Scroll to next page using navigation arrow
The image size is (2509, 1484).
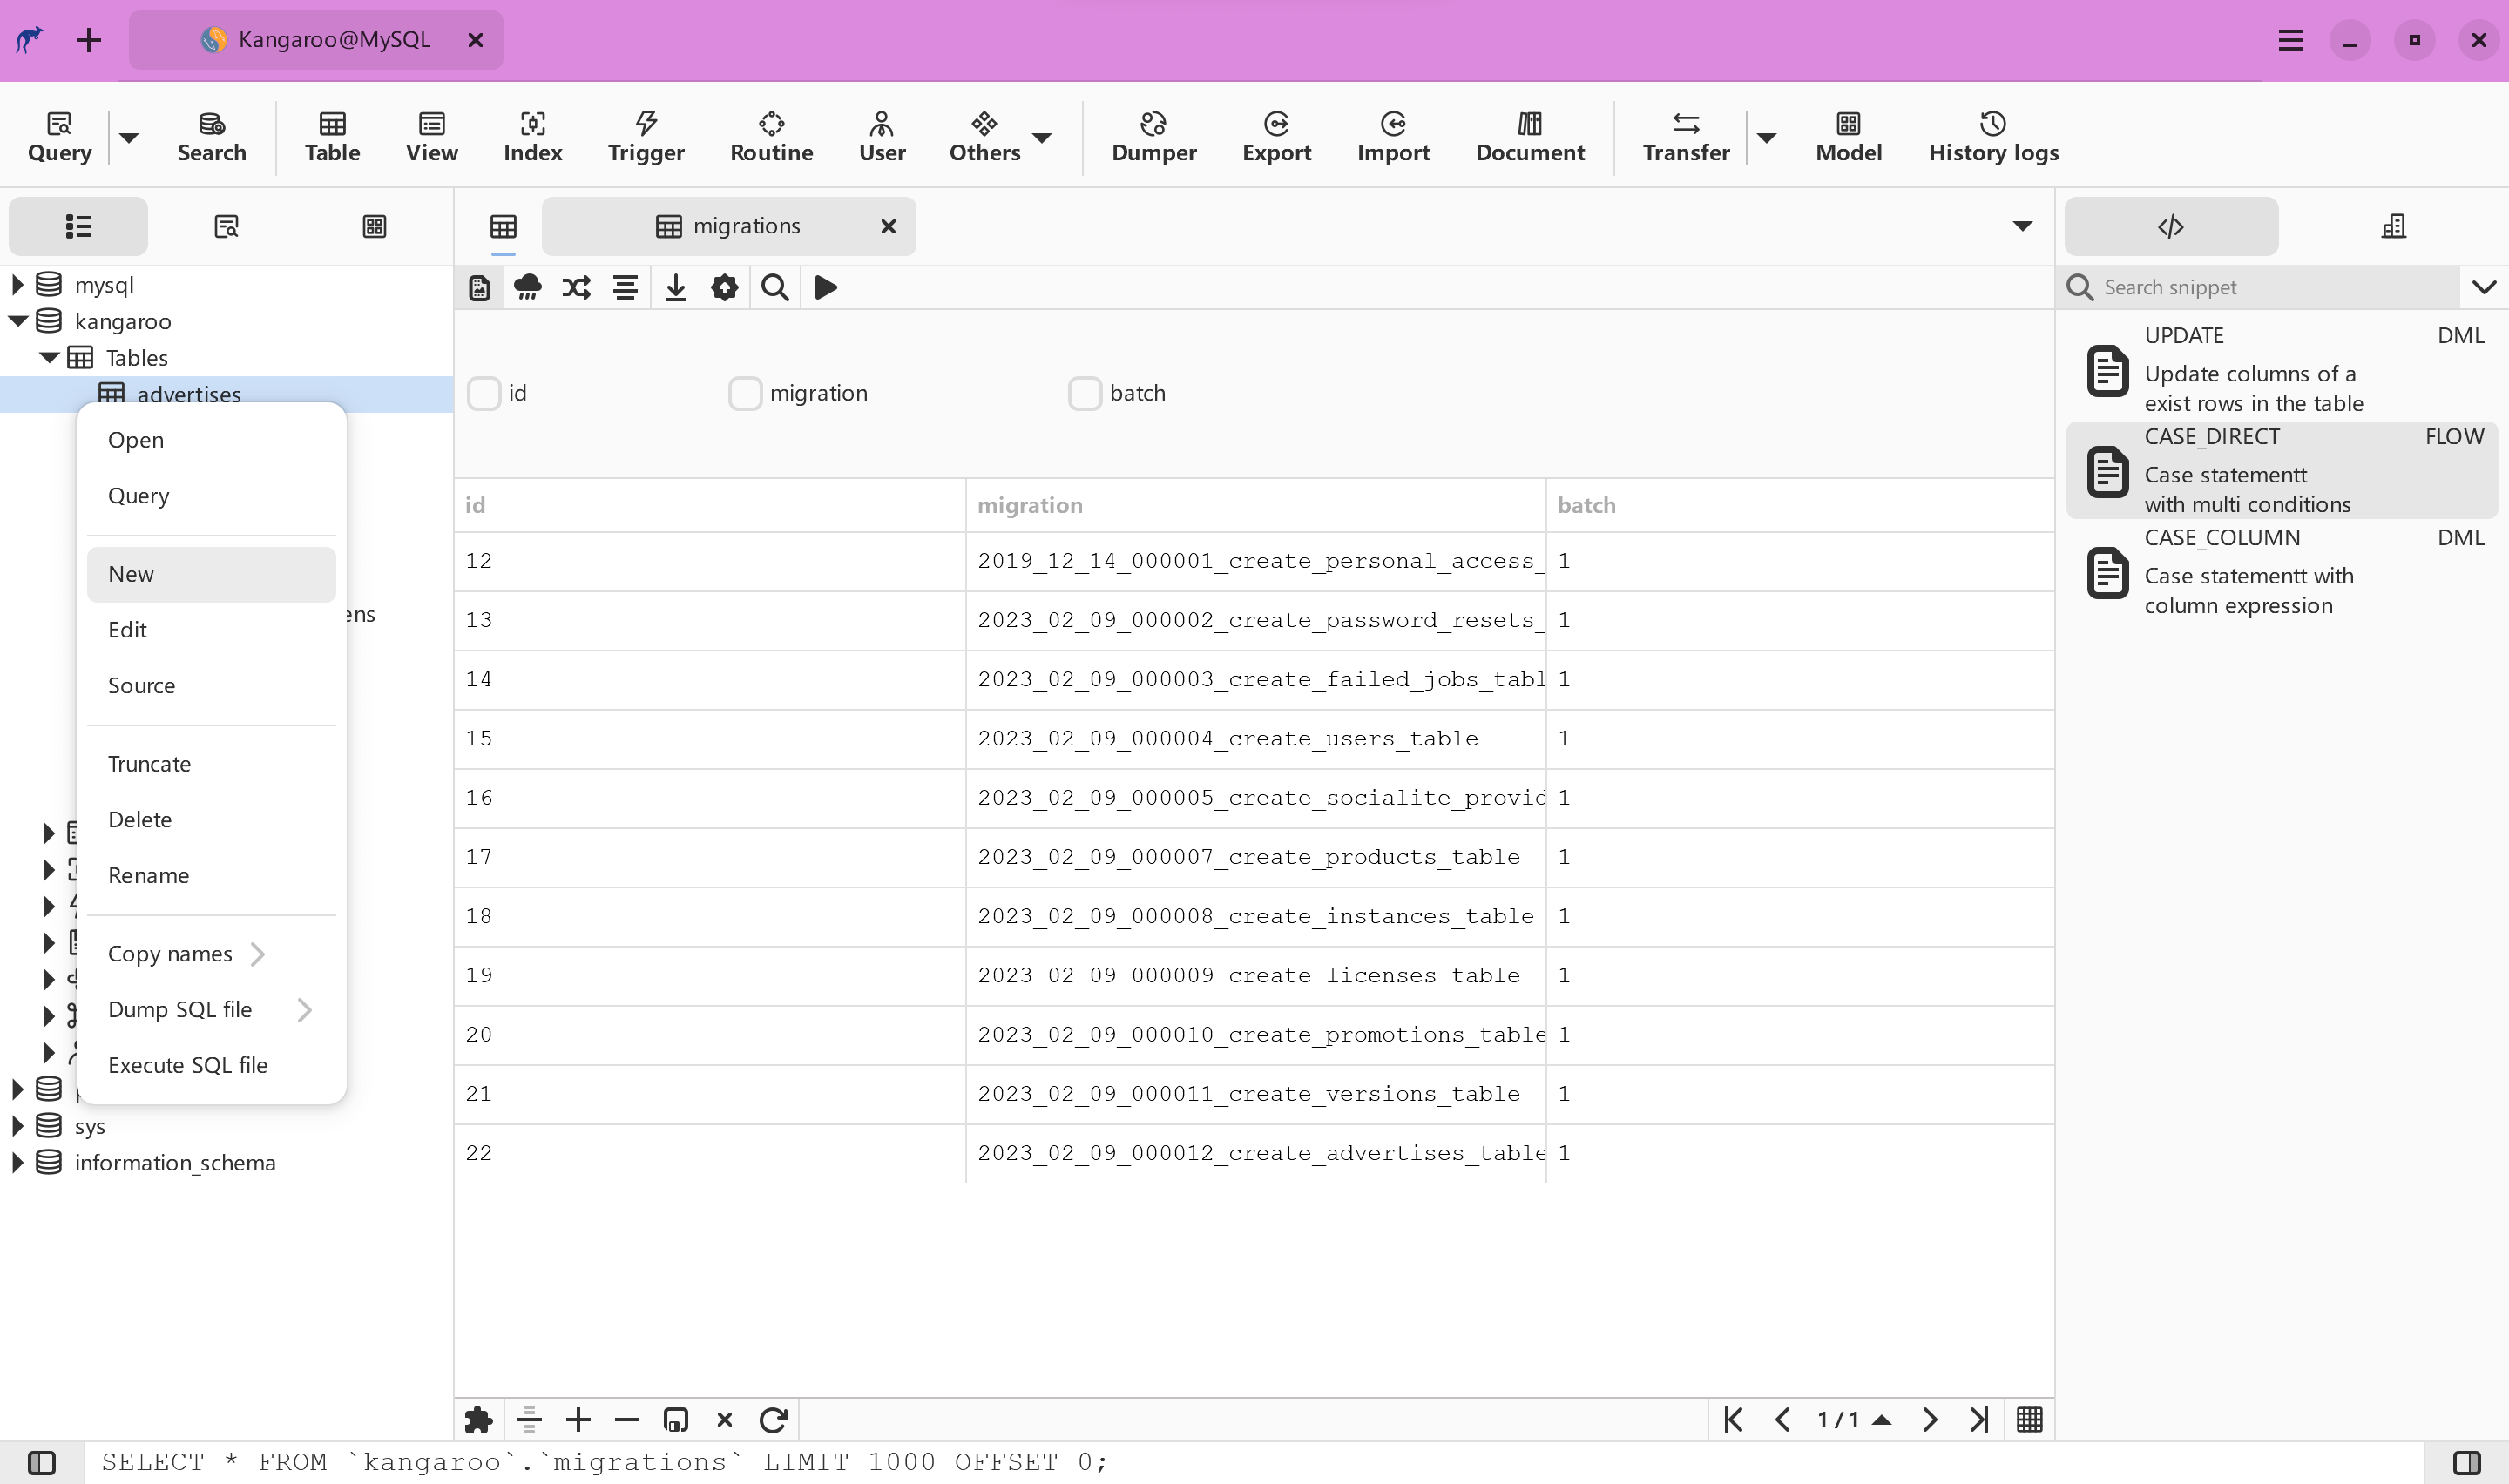(x=1930, y=1419)
